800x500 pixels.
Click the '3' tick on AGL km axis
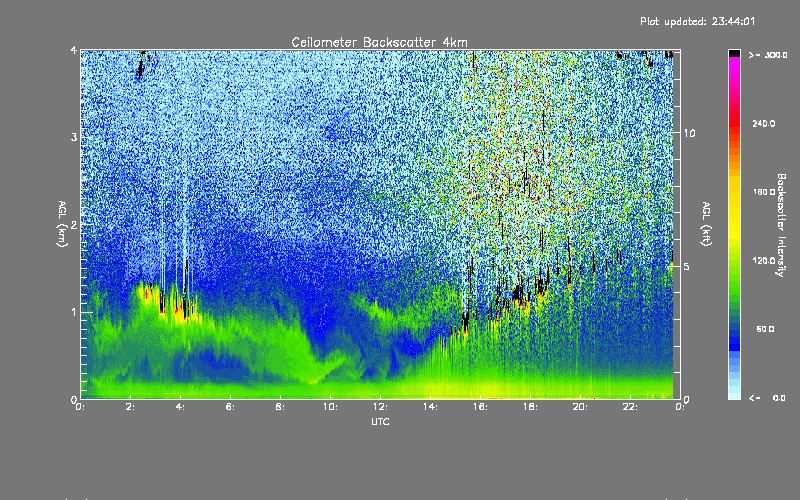[74, 137]
